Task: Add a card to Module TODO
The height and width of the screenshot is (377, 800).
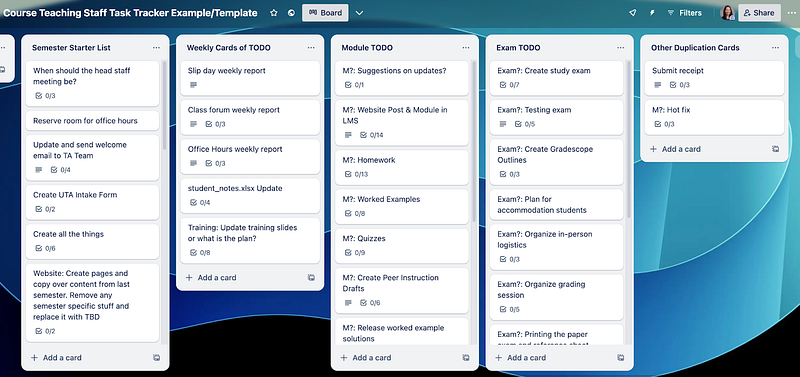Action: click(366, 358)
